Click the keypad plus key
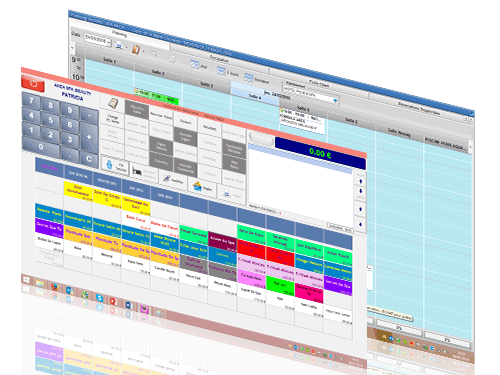500x375 pixels. tap(89, 137)
